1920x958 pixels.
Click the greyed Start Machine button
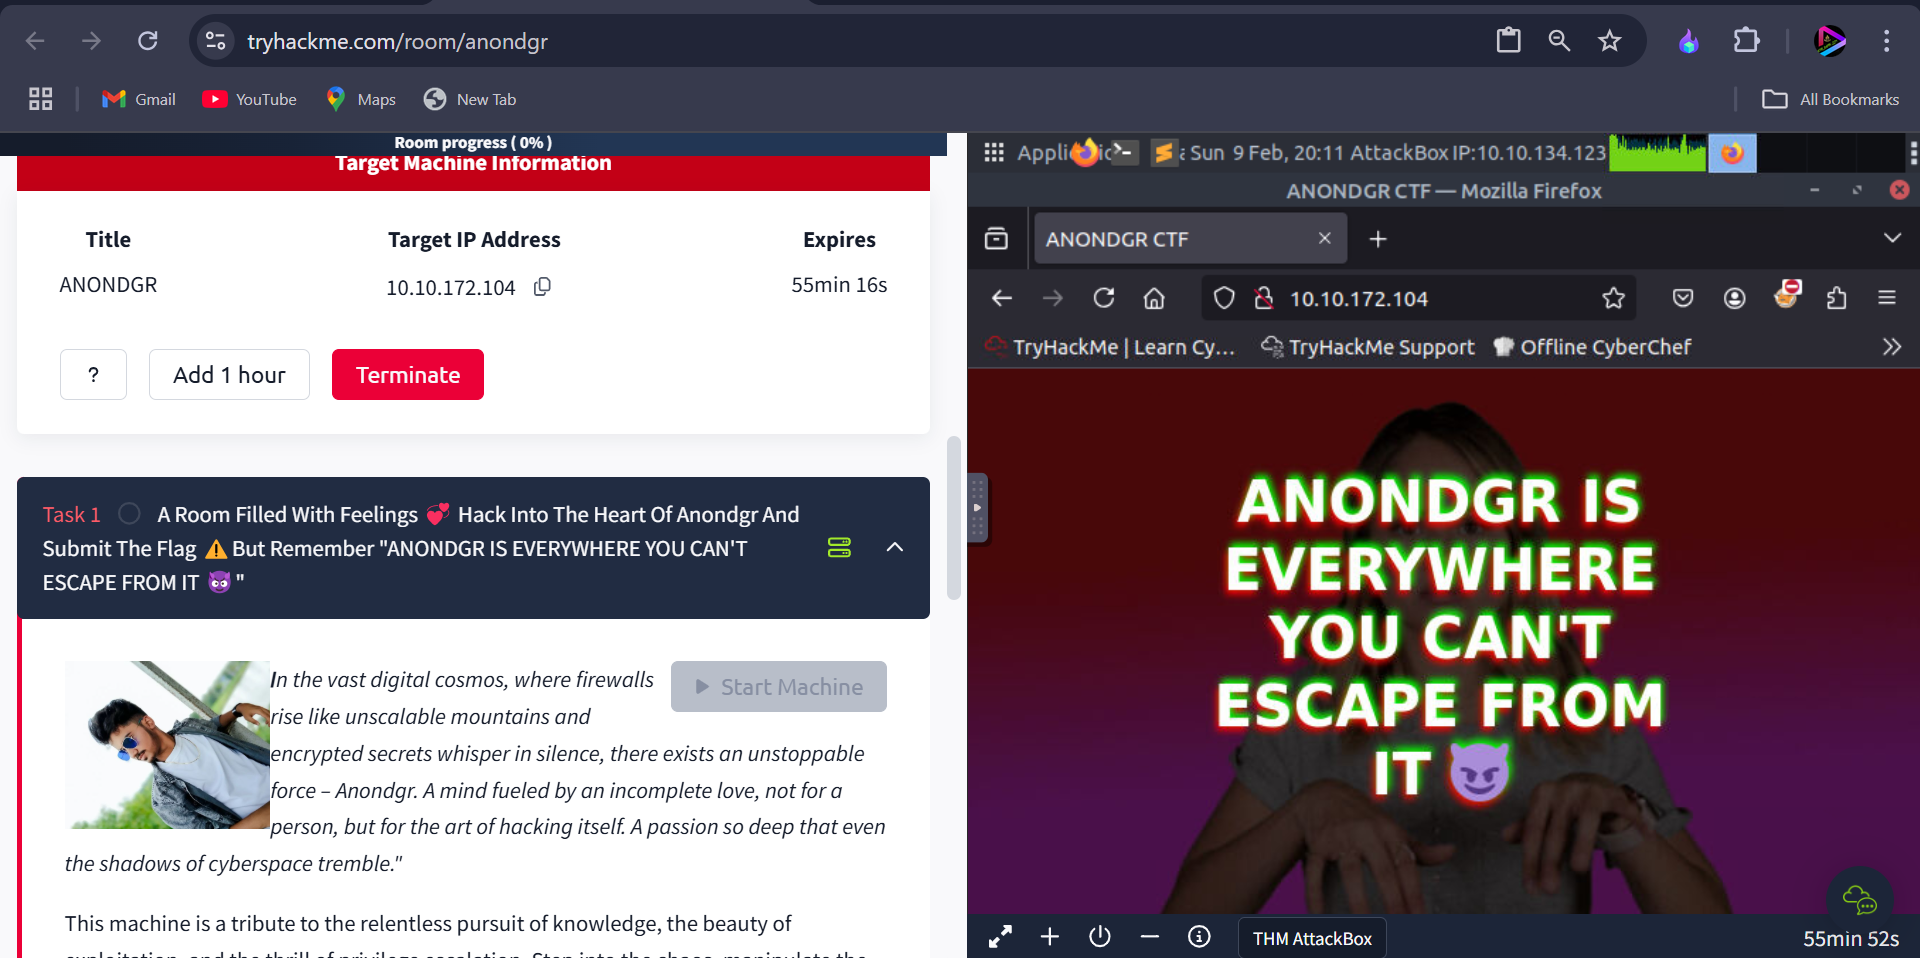coord(779,686)
